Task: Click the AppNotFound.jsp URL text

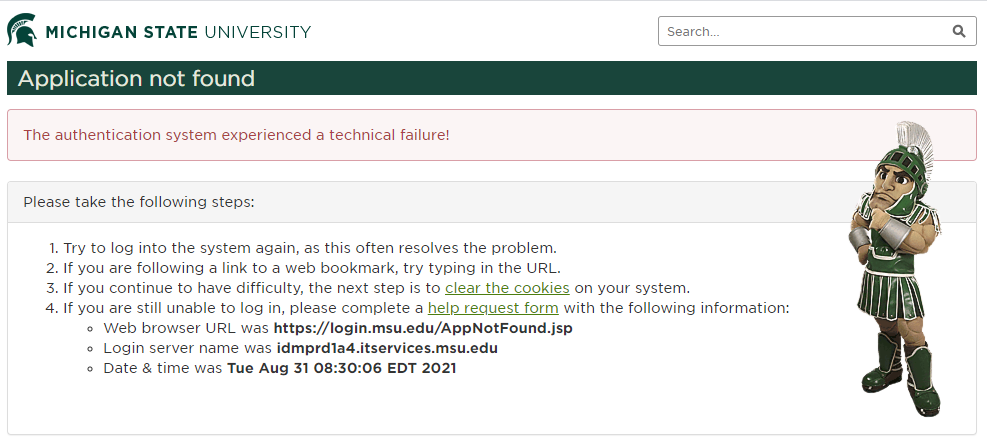Action: [x=423, y=328]
